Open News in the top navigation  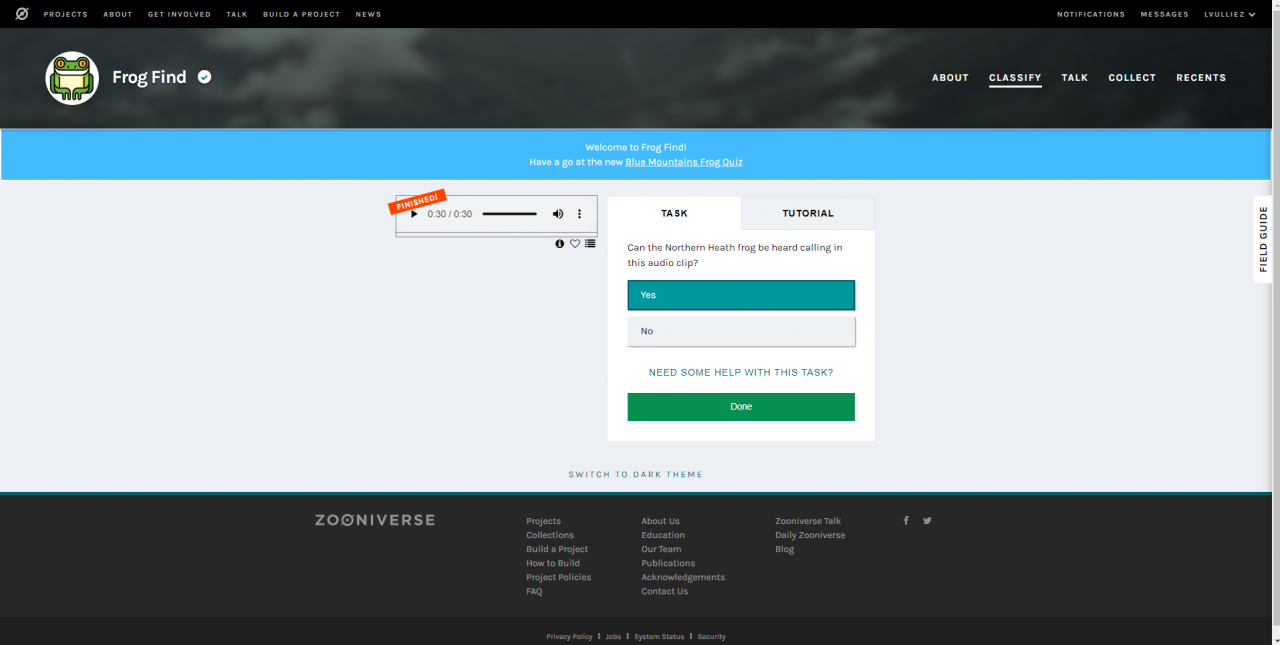pyautogui.click(x=368, y=14)
